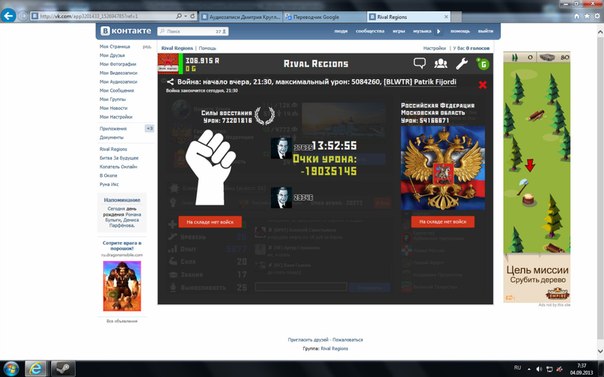Screen dimensions: 604x377
Task: Click 'Настройки' link above the game frame
Action: [434, 49]
